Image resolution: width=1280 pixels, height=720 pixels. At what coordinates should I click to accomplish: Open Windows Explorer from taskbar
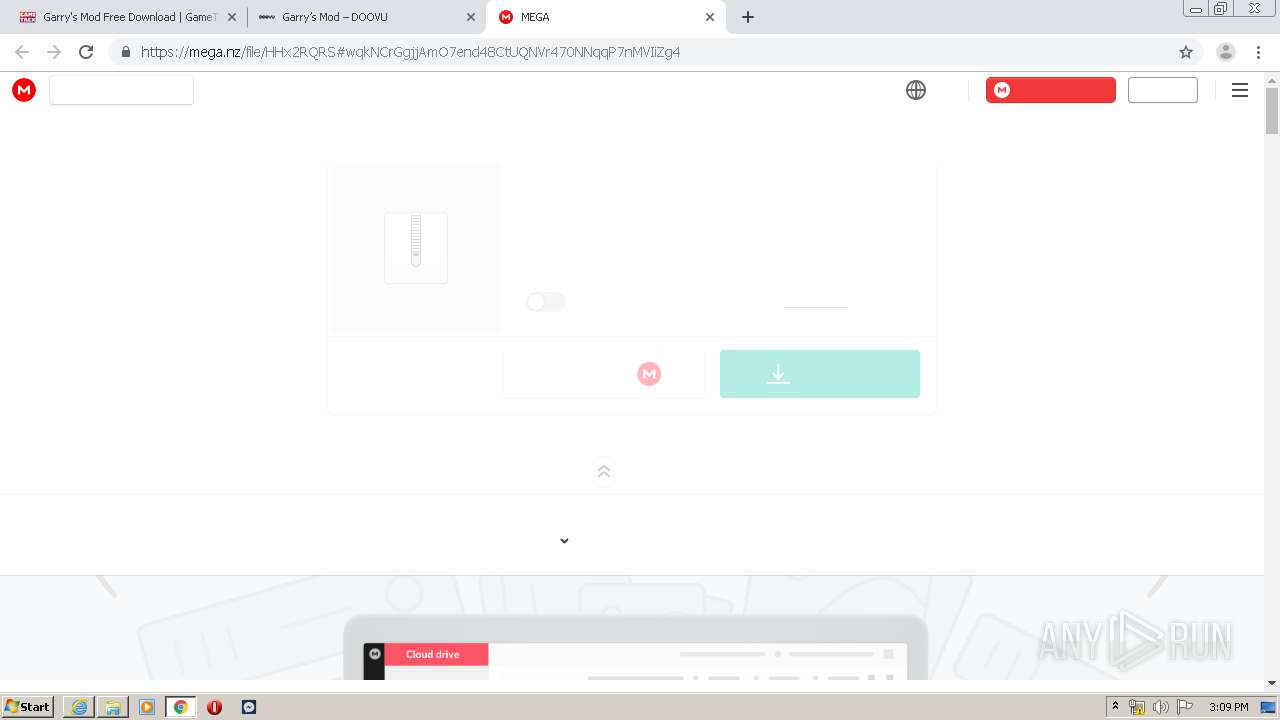(x=113, y=707)
